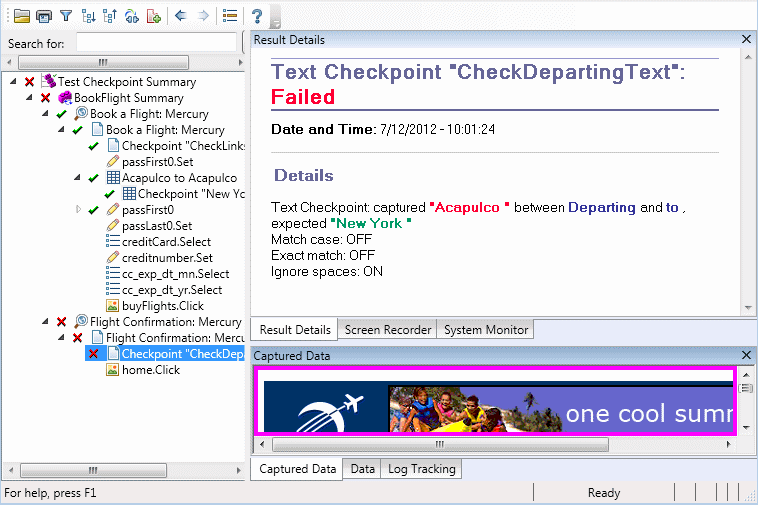Open the System Monitor tab

pos(486,330)
